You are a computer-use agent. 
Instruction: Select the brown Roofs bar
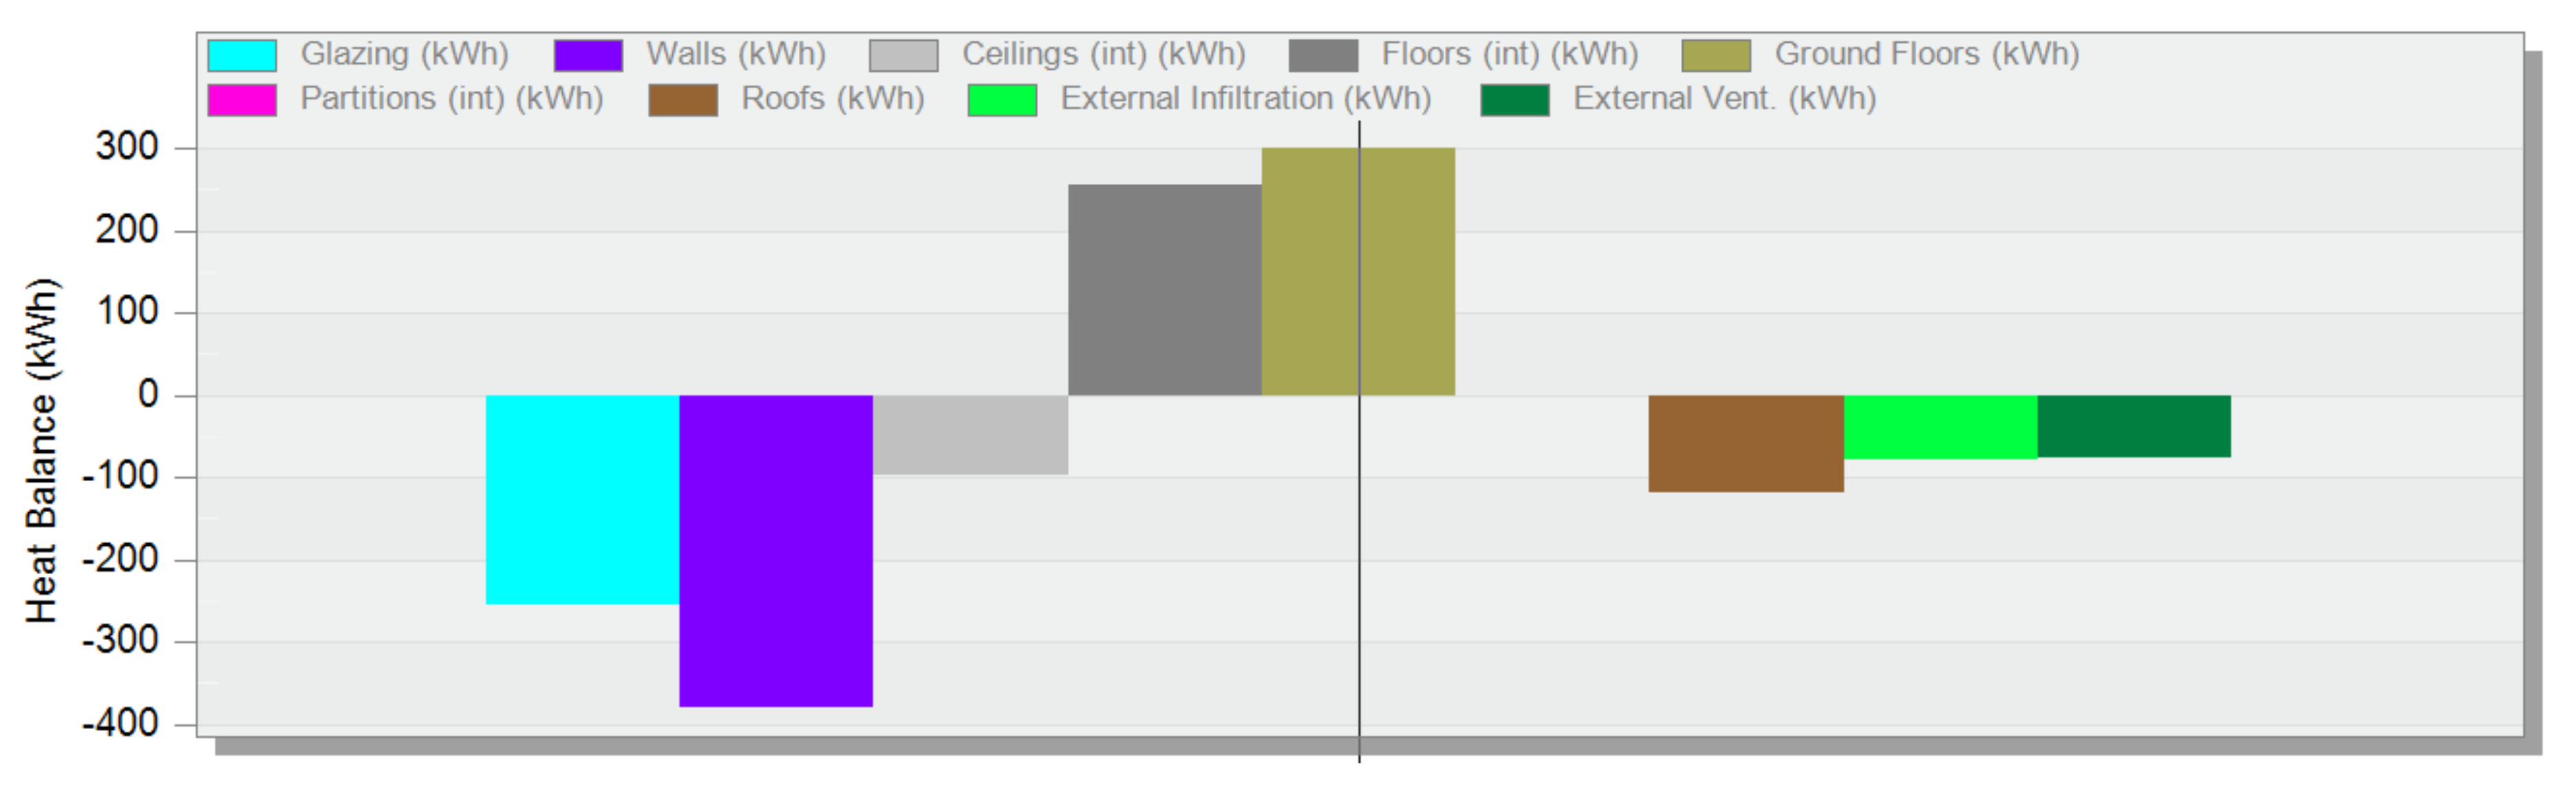pyautogui.click(x=1746, y=443)
